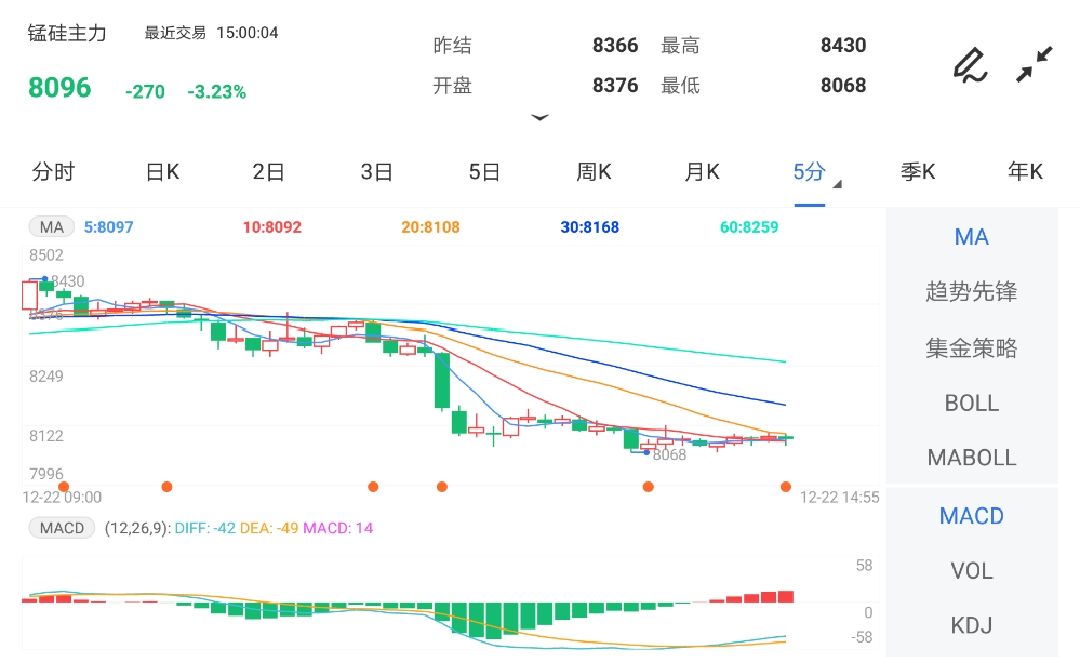
Task: Click the MA indicator pill label
Action: click(x=52, y=227)
